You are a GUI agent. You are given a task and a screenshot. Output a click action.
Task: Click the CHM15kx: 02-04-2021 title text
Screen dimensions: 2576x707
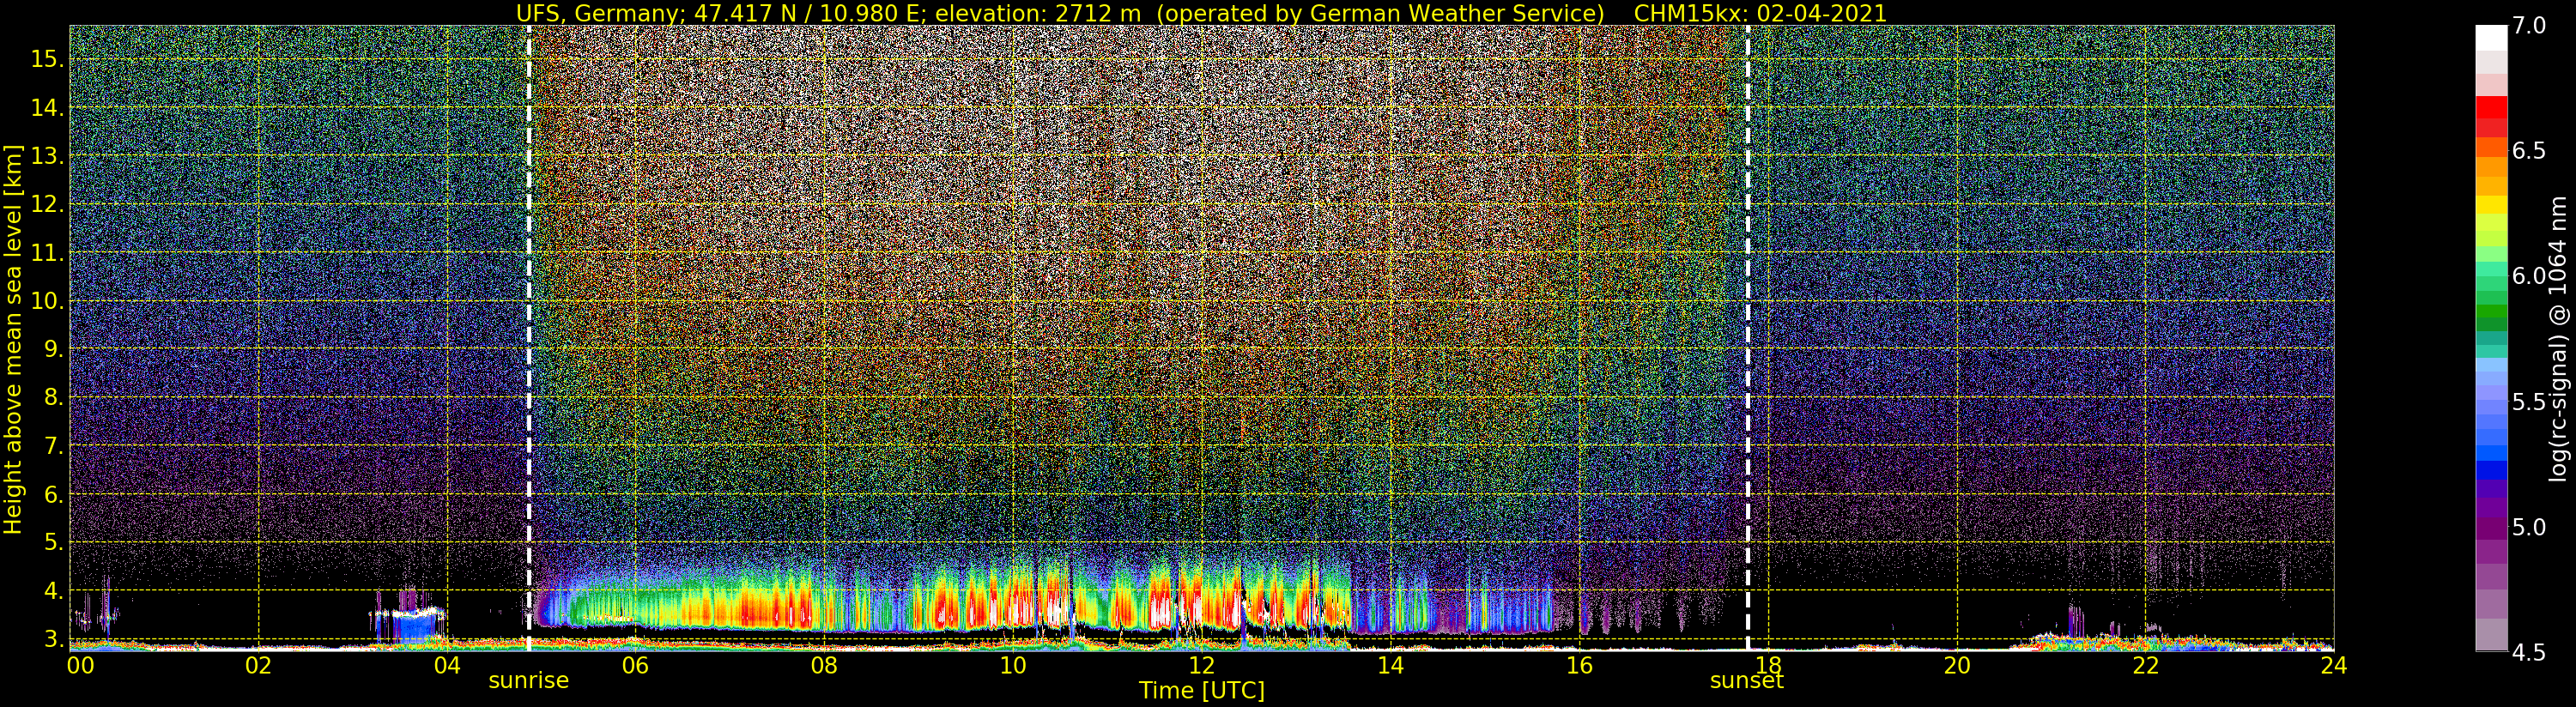tap(1760, 13)
